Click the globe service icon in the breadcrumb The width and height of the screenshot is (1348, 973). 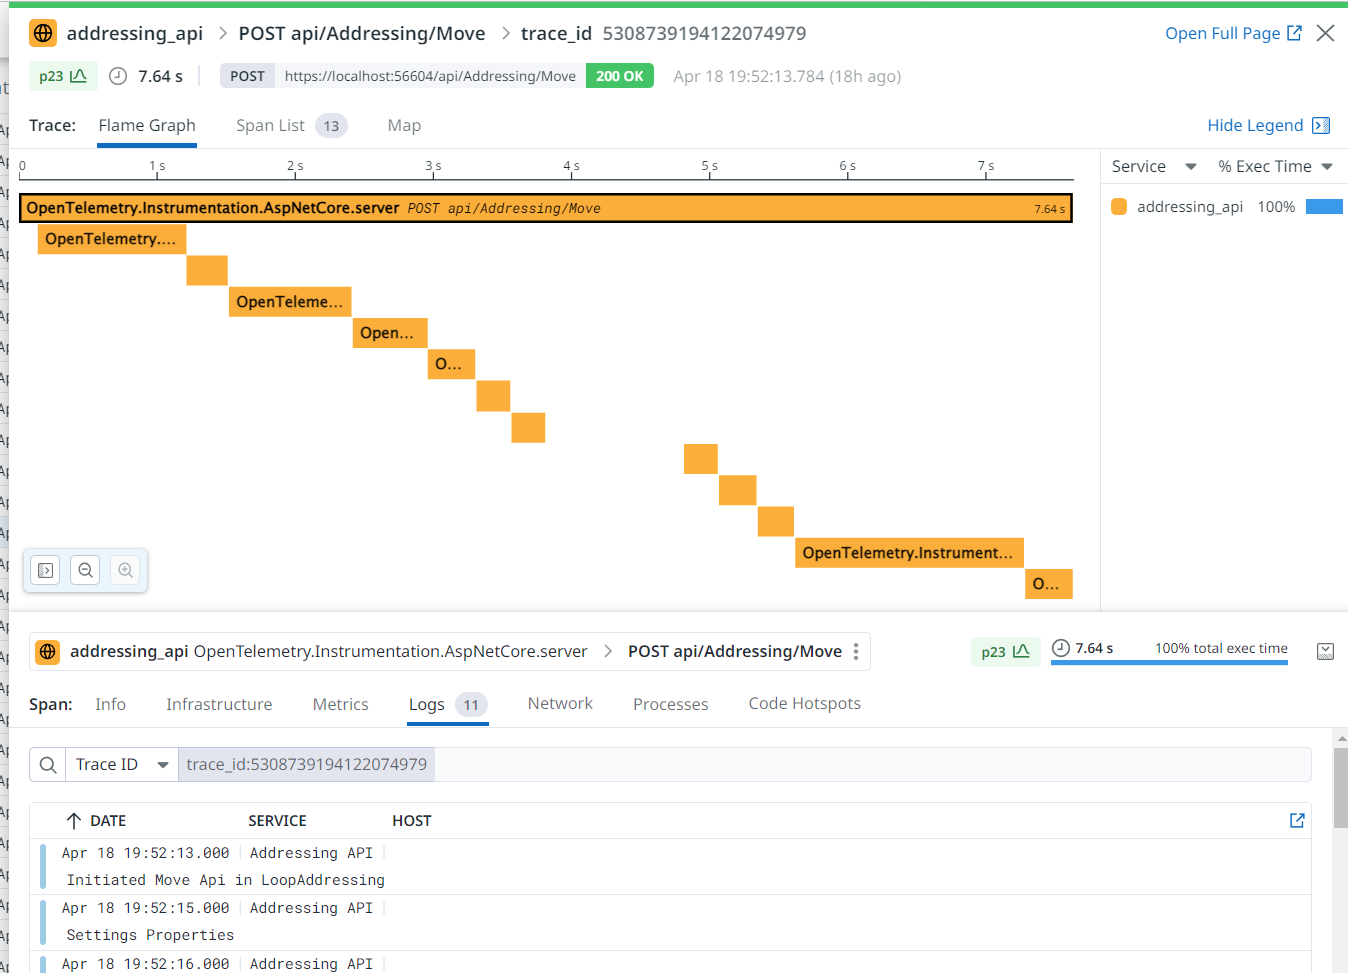click(41, 32)
